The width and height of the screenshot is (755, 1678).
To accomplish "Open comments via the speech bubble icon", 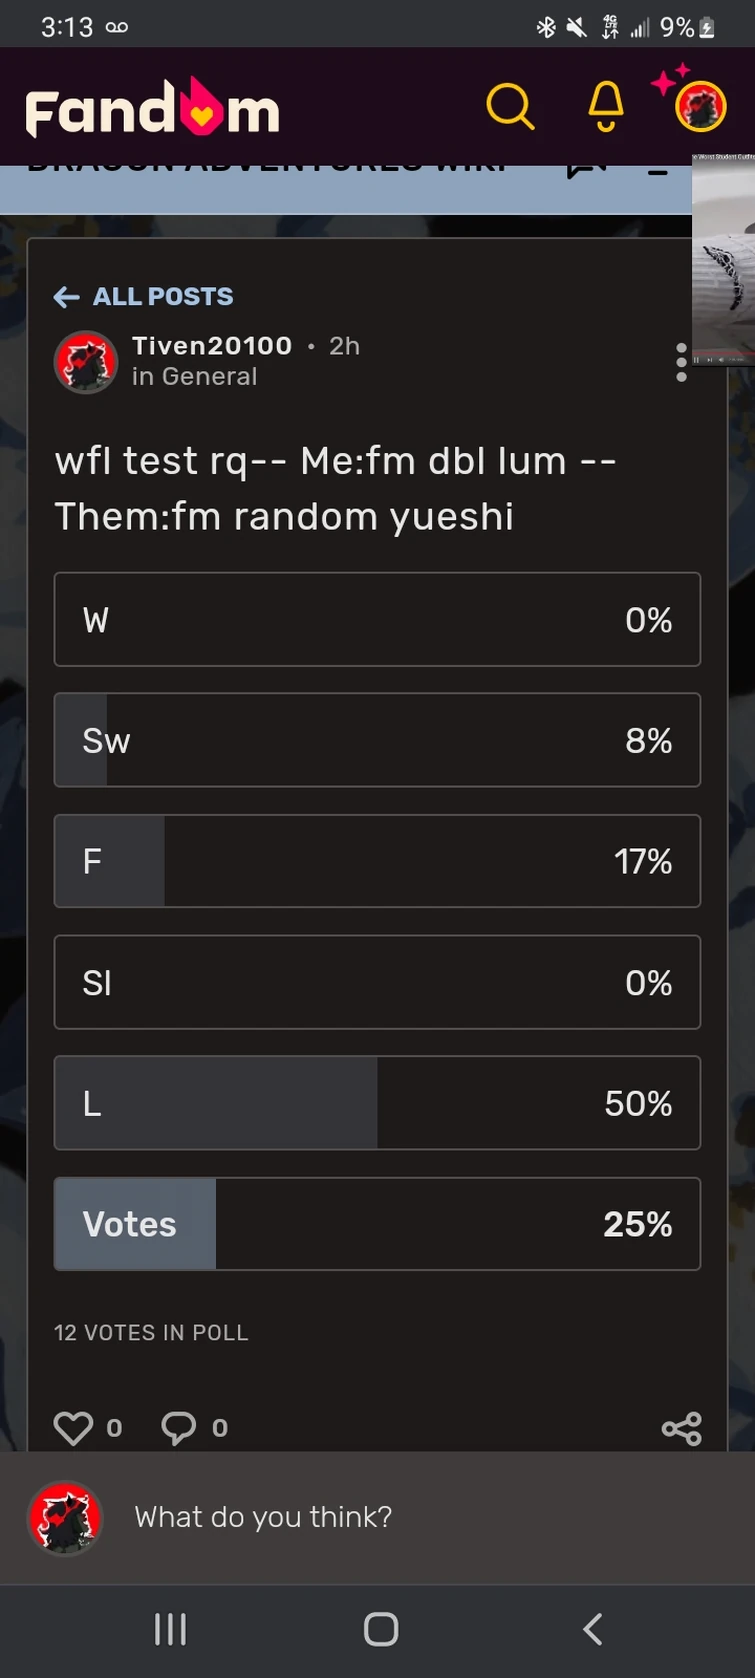I will [178, 1428].
